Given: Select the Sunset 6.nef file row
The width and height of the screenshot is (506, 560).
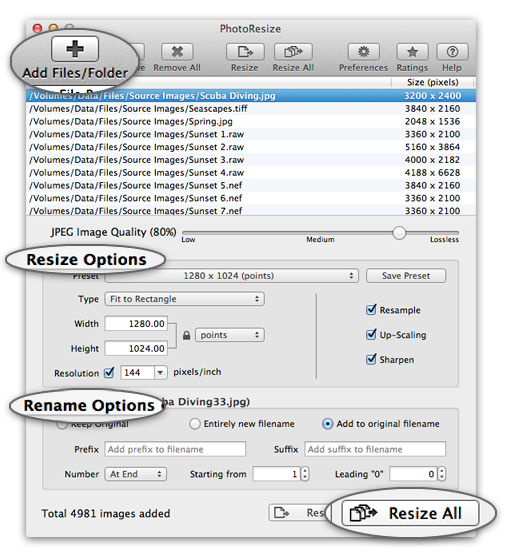Looking at the screenshot, I should coord(251,199).
